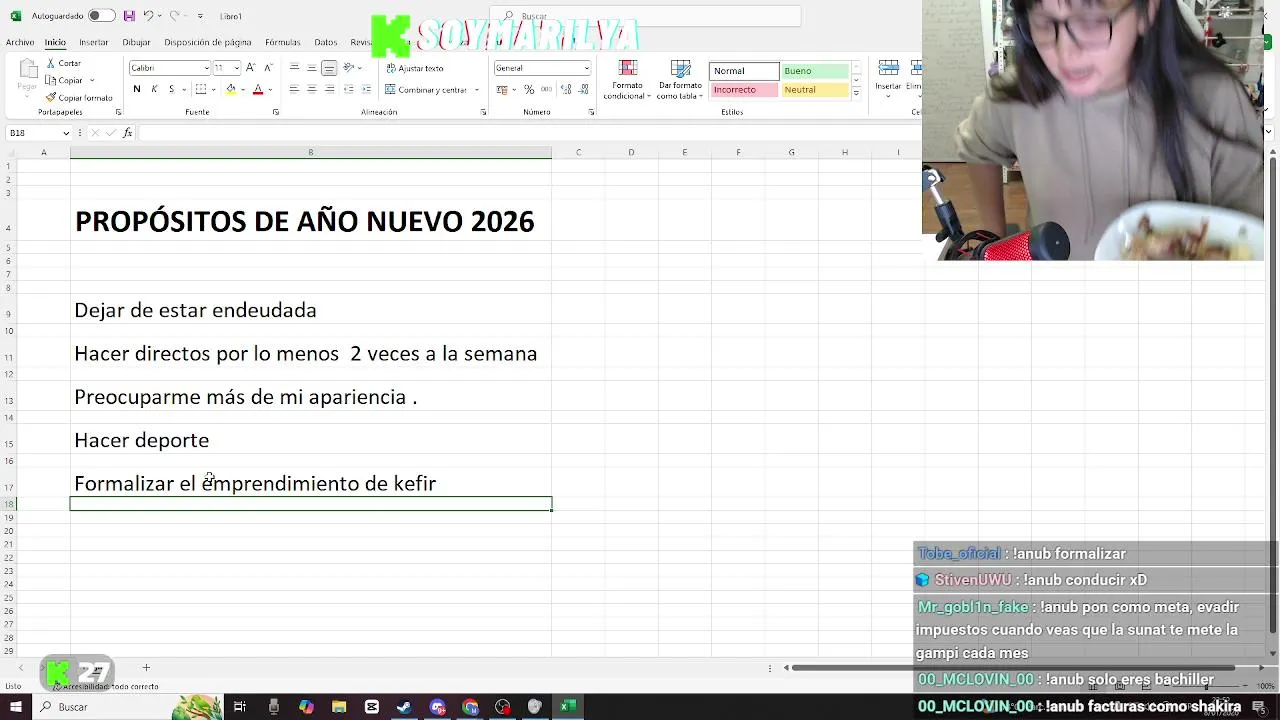Activate Copiar formato paintbrush
This screenshot has height=720, width=1280.
(79, 97)
